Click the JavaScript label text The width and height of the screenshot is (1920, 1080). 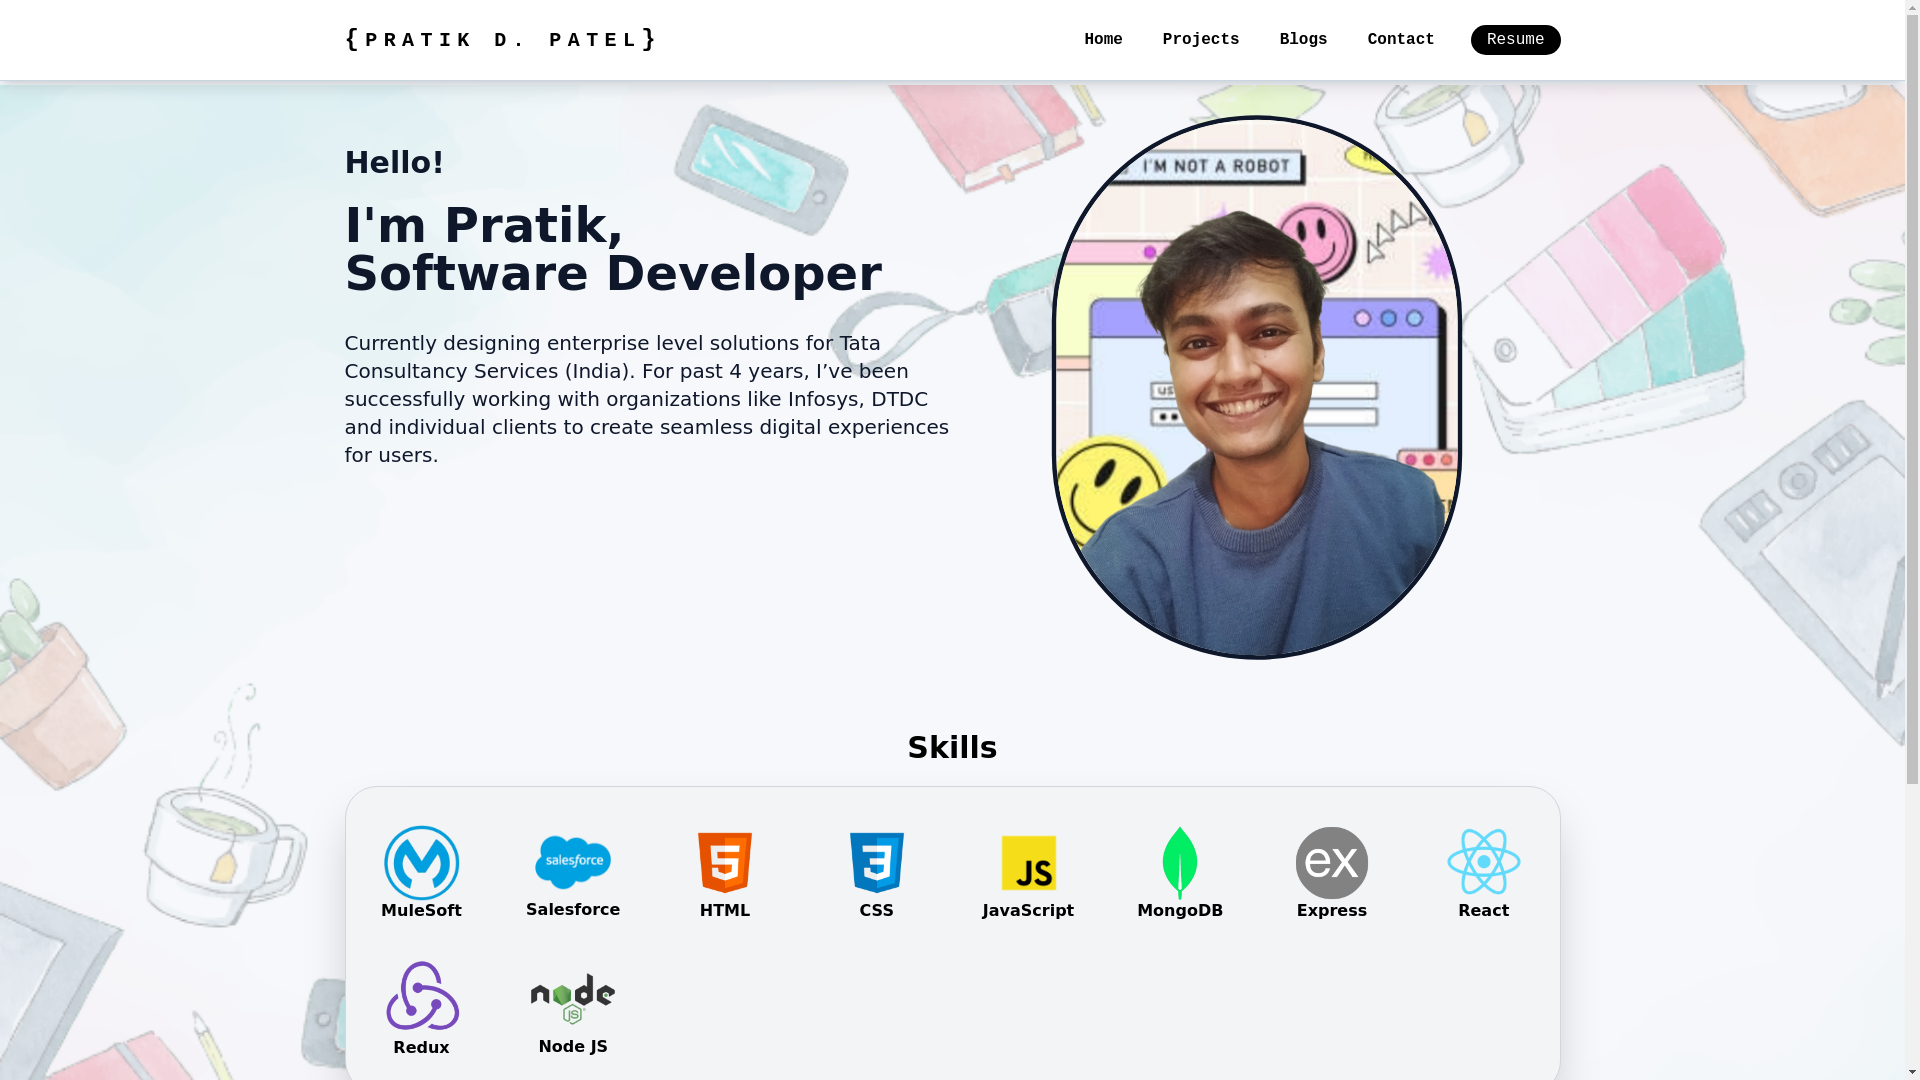(1028, 911)
